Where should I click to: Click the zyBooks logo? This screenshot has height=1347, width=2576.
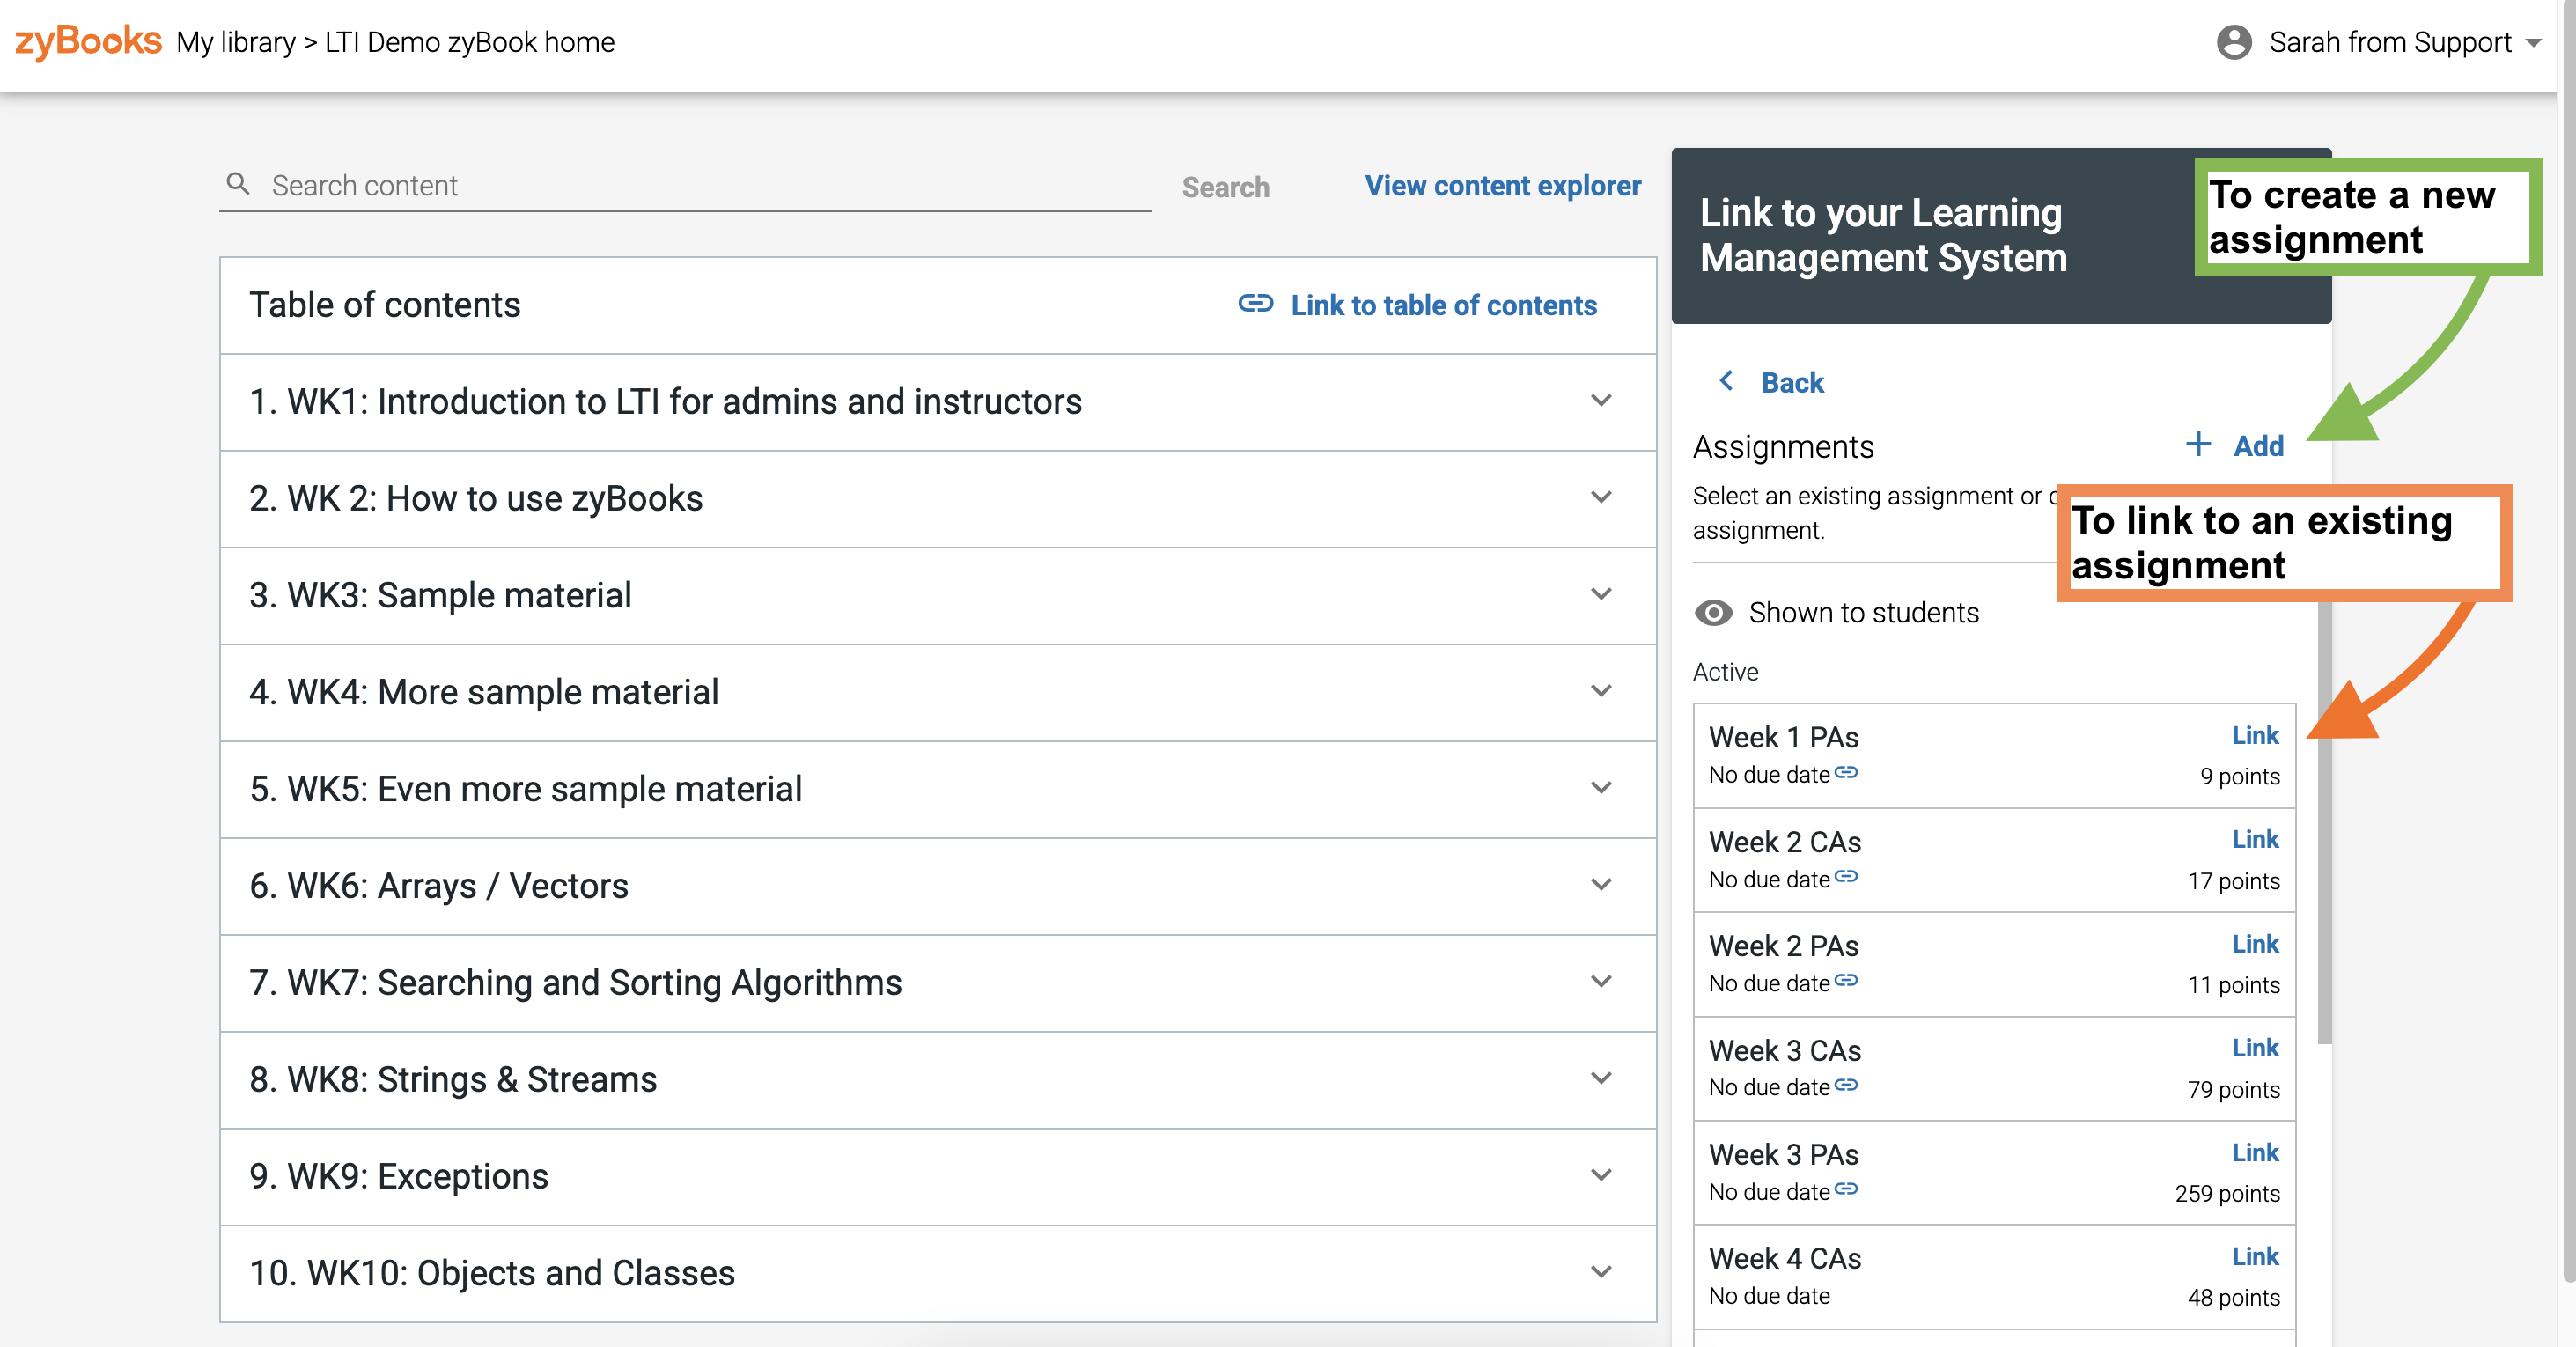pos(88,41)
